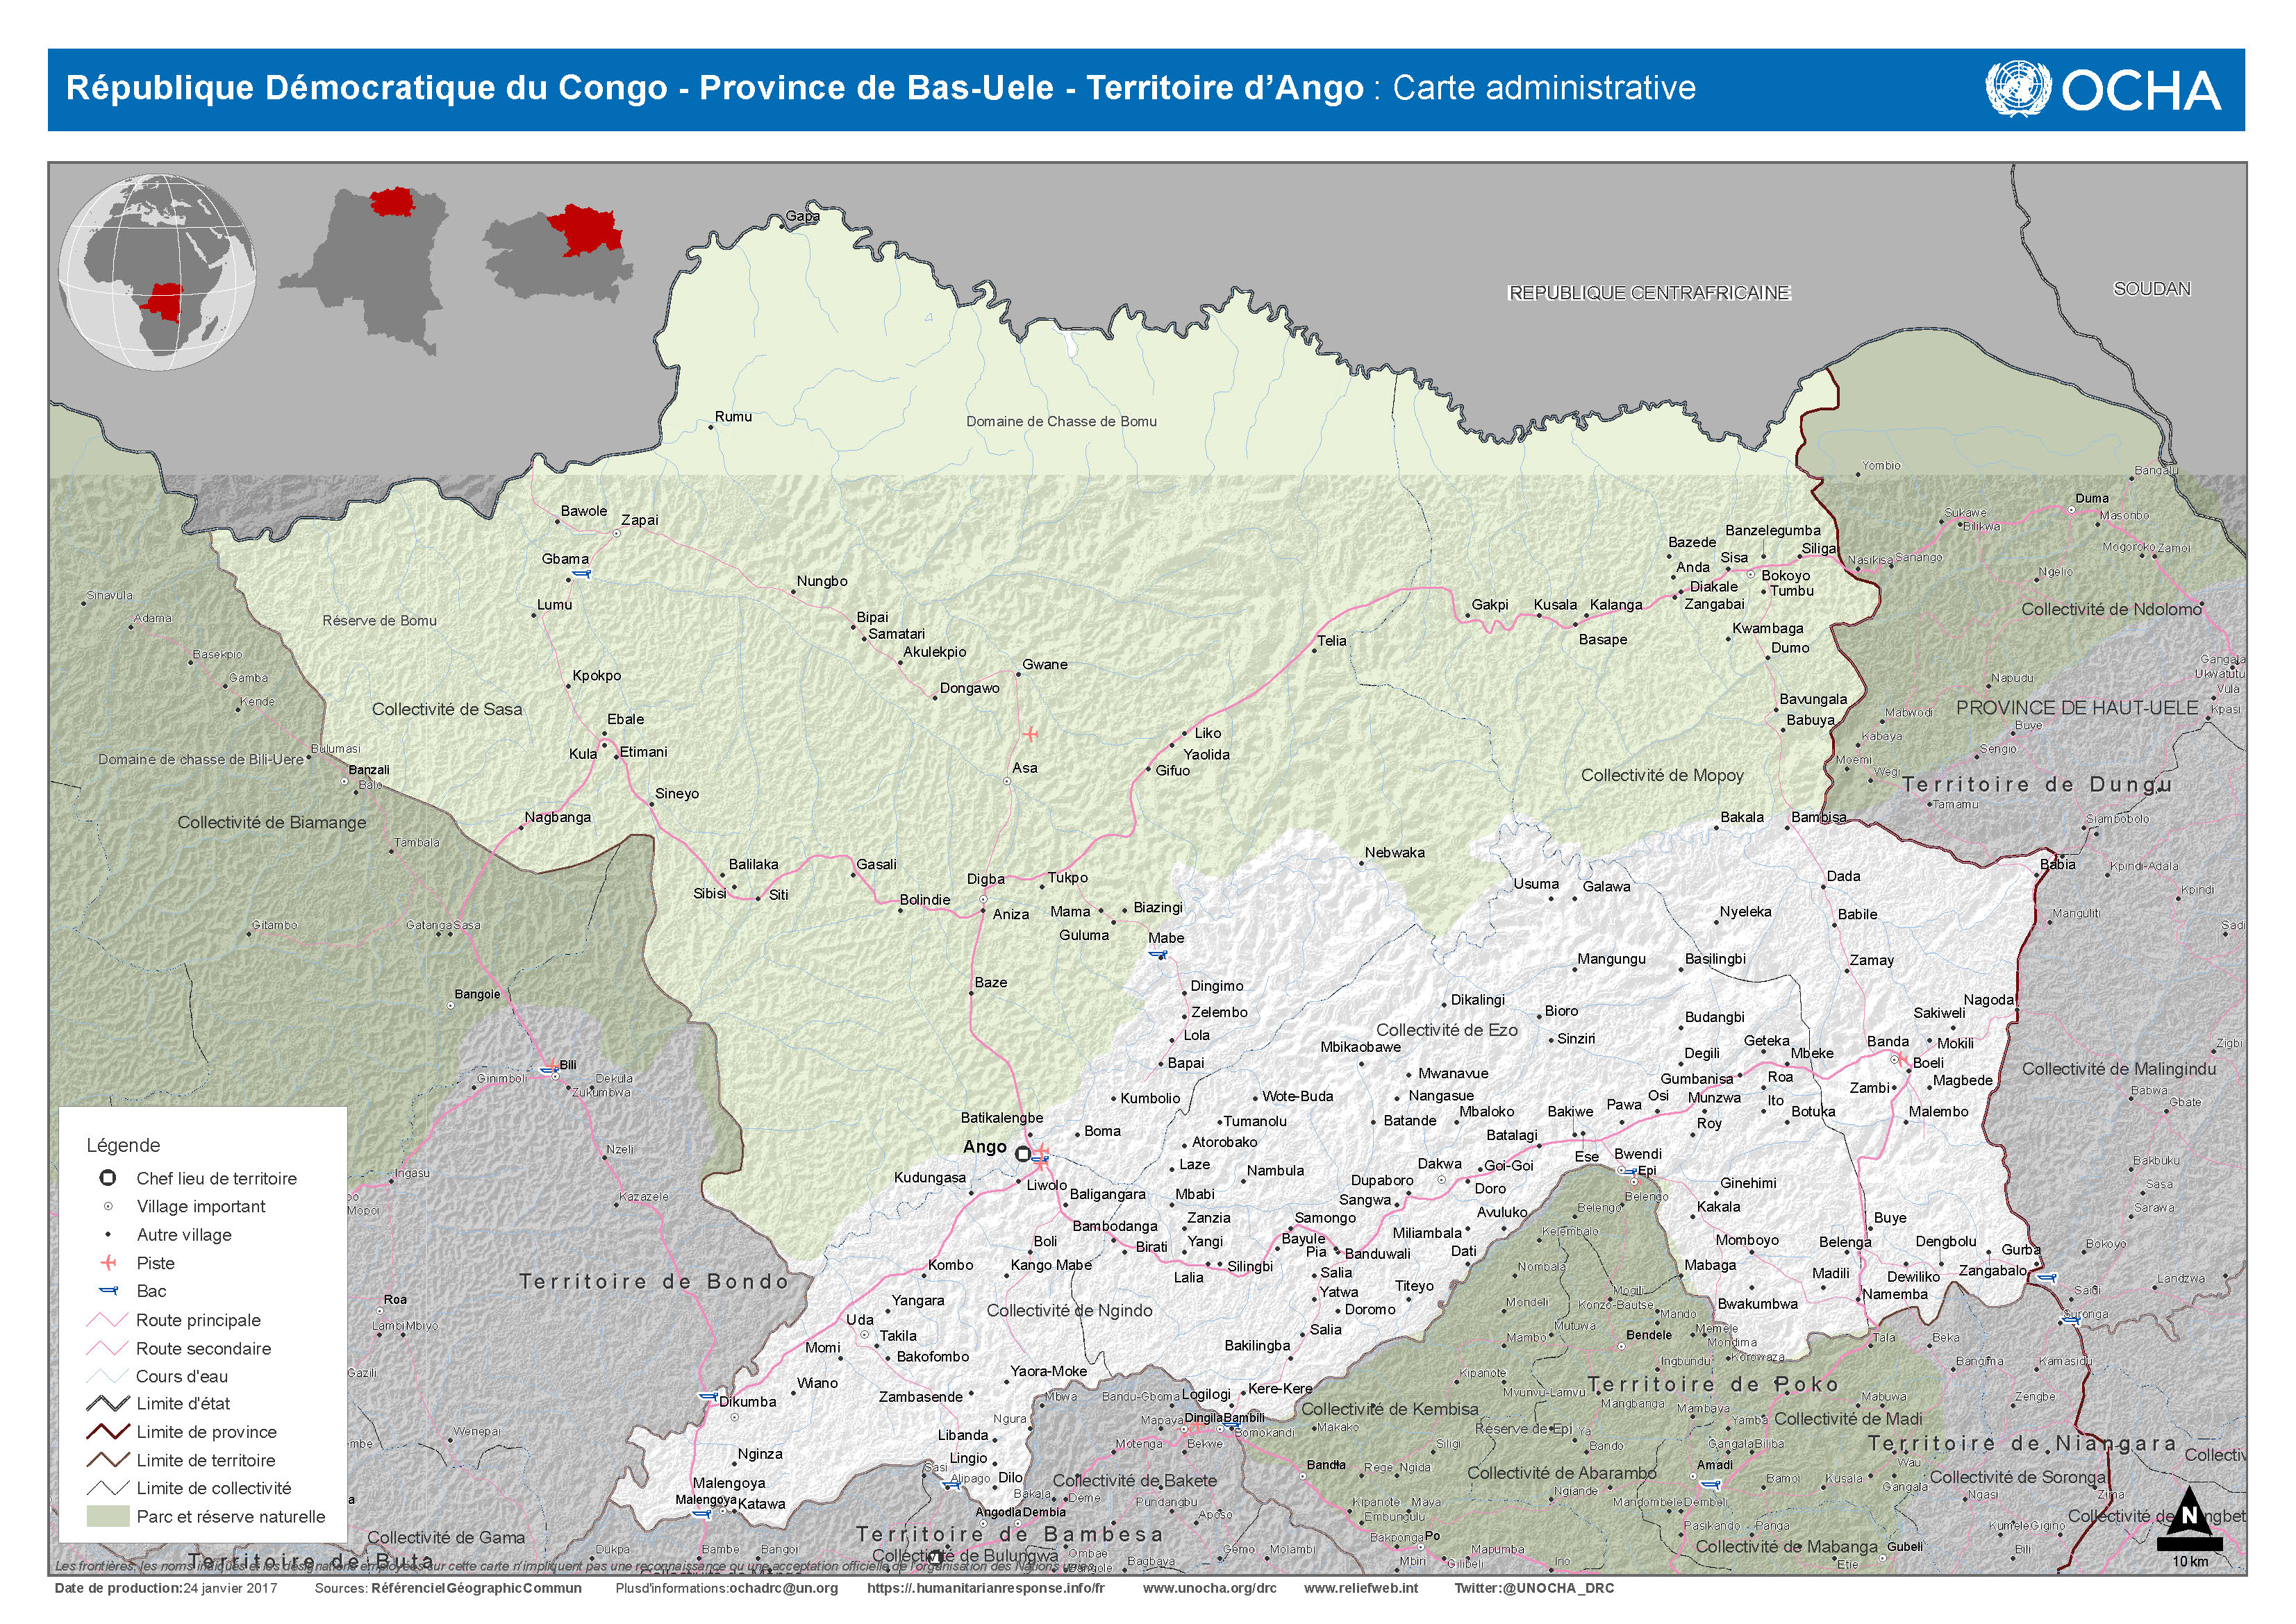
Task: Click the Bac ferry icon in legend
Action: coord(109,1291)
